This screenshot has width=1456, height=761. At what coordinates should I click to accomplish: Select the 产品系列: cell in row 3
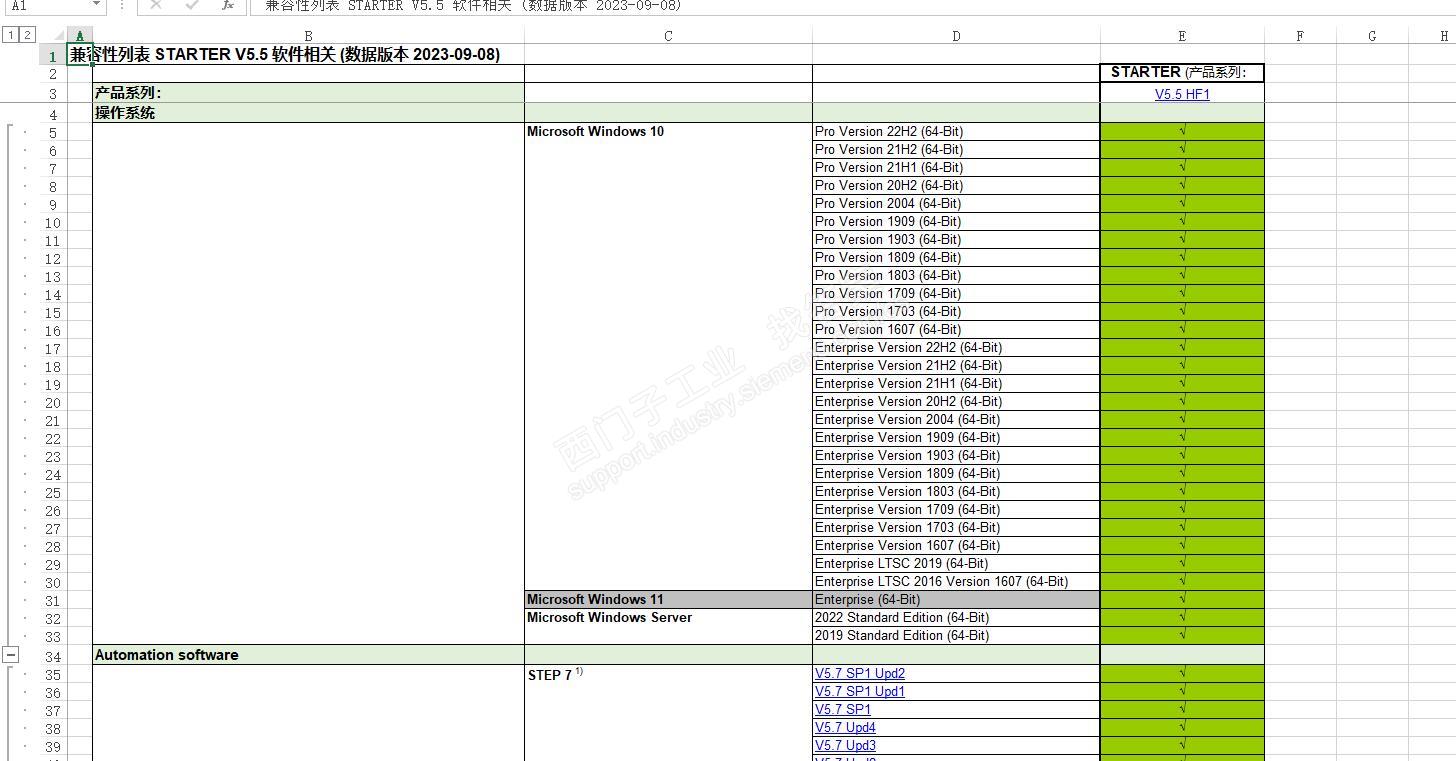point(308,93)
